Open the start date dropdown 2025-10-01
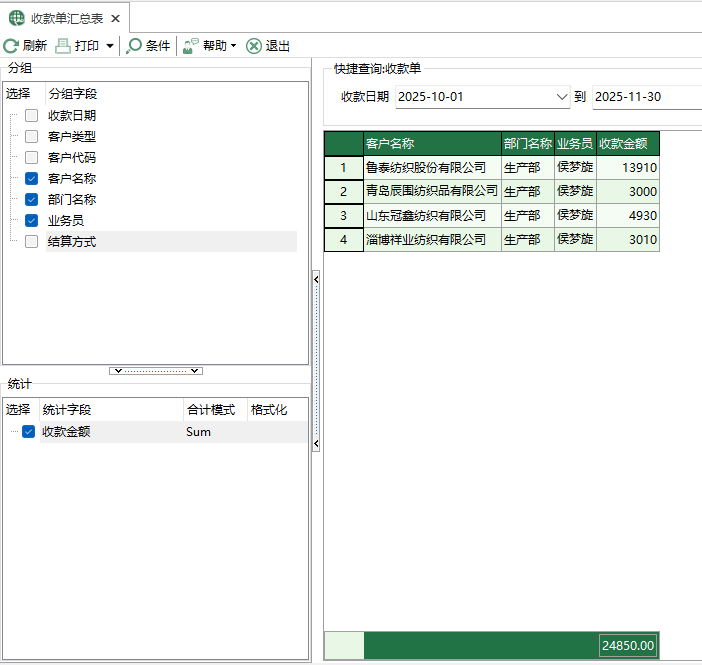 click(x=561, y=97)
